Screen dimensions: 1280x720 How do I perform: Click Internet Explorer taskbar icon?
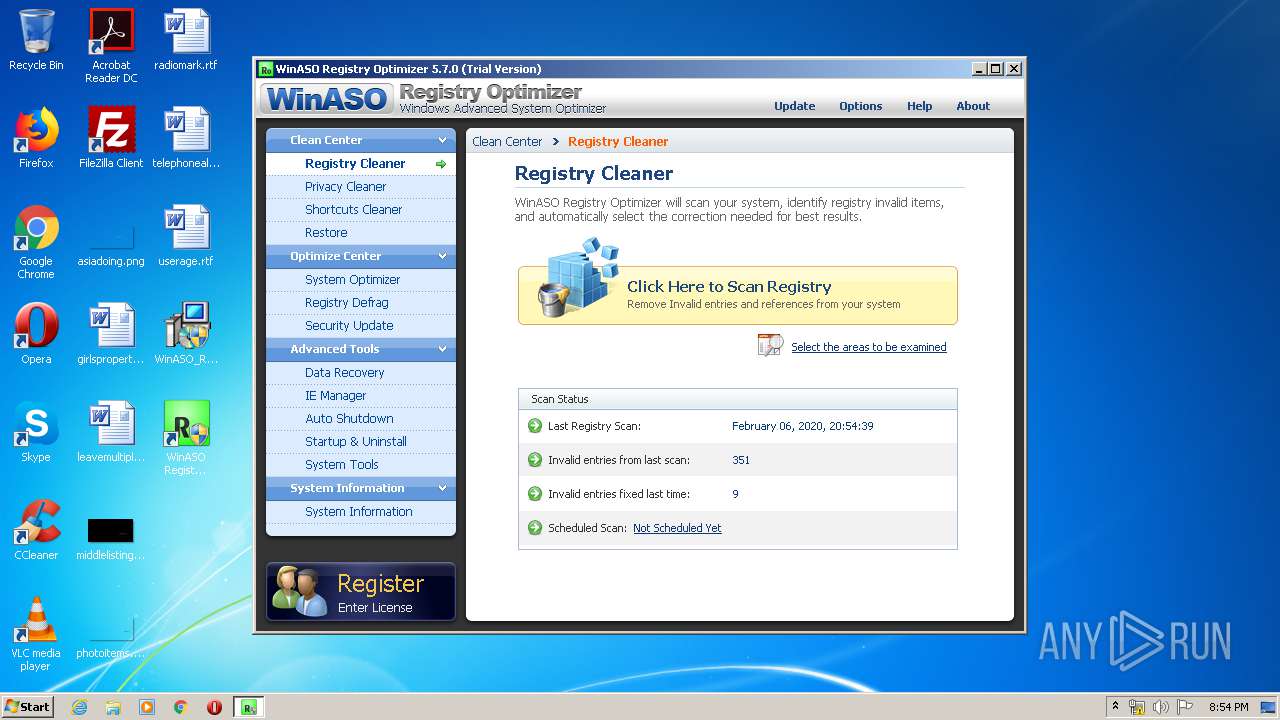click(x=79, y=707)
